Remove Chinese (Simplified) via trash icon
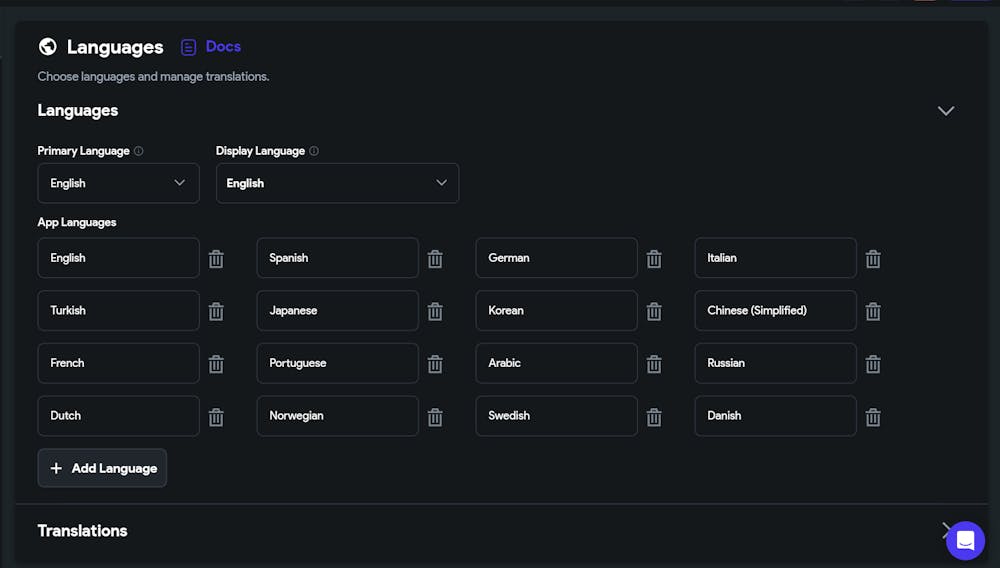 click(873, 311)
